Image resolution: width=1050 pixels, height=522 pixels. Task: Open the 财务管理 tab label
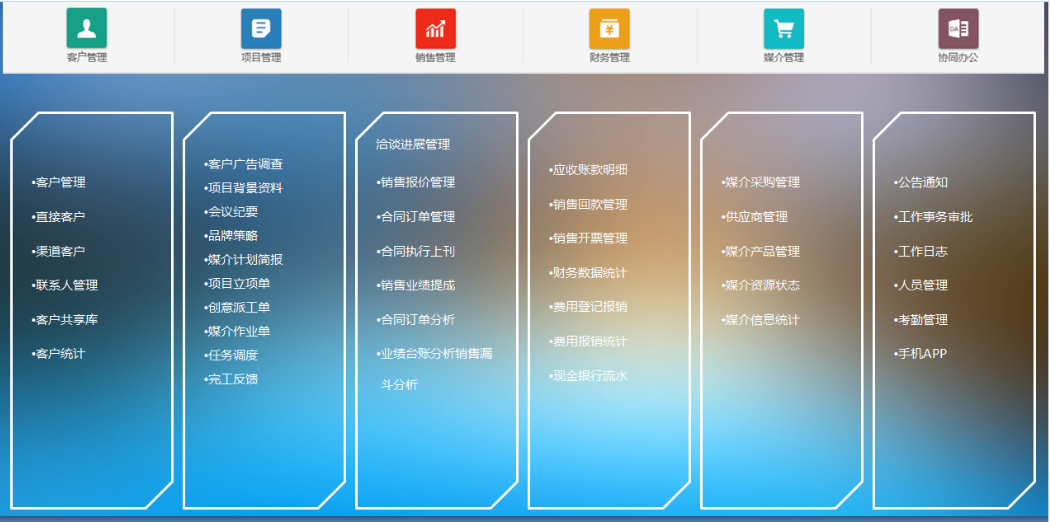[609, 58]
